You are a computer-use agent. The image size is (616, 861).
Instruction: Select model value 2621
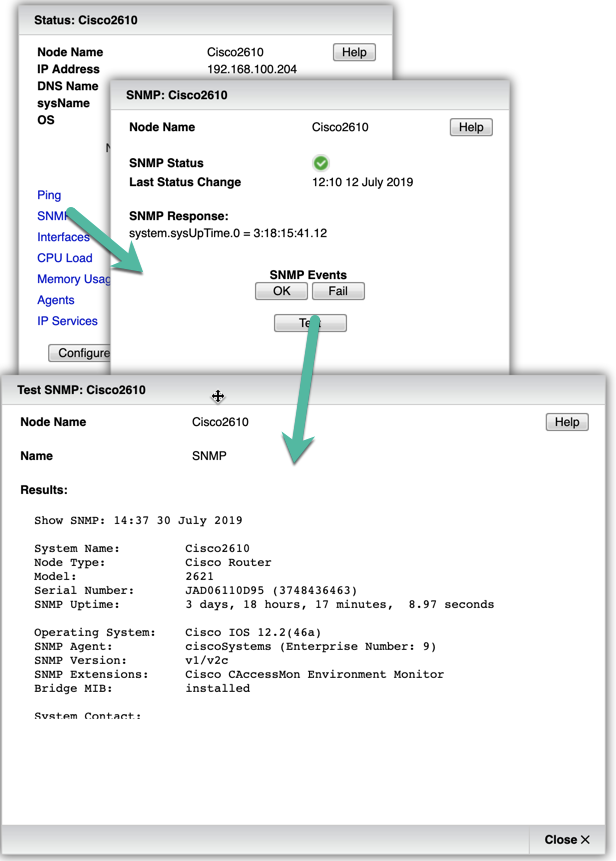[x=199, y=577]
